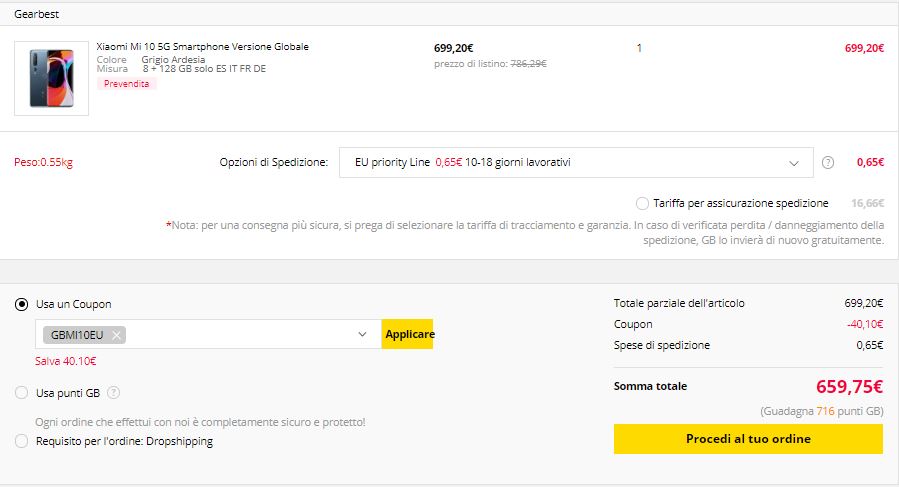Viewport: 899px width, 487px height.
Task: Click the Coupon discount -40,10€ value
Action: coord(865,324)
